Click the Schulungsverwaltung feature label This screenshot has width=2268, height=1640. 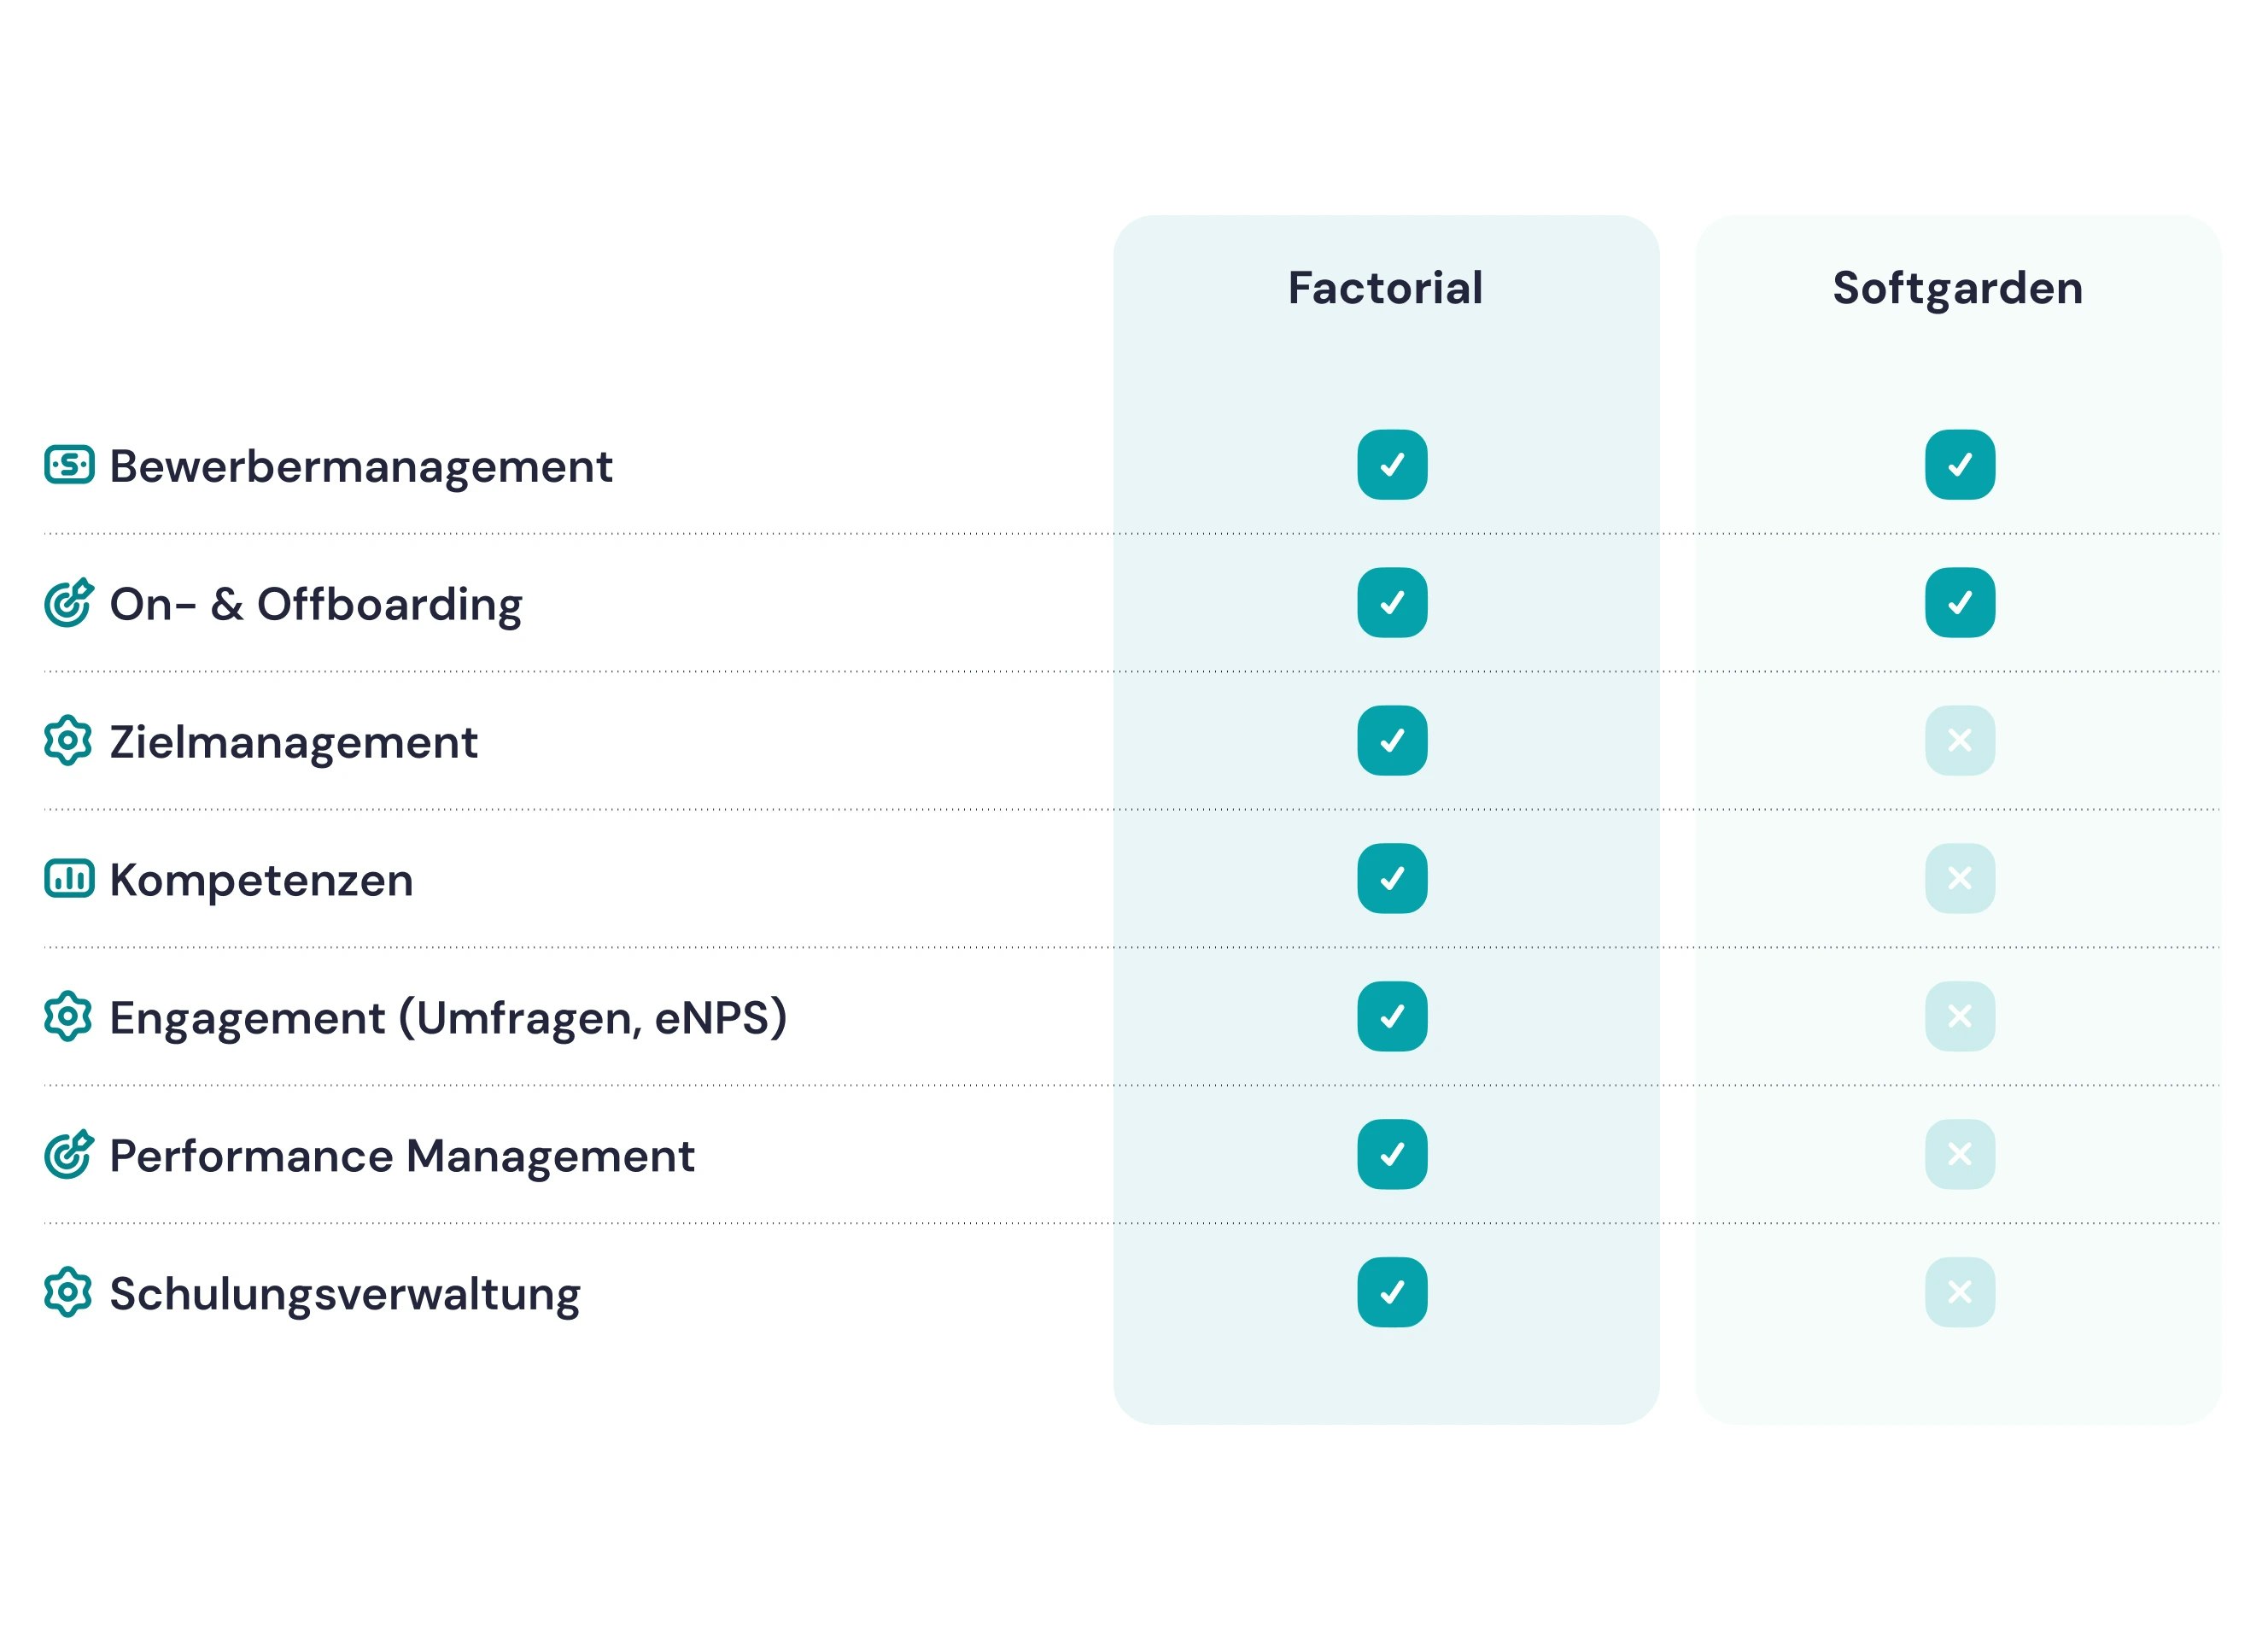tap(345, 1295)
